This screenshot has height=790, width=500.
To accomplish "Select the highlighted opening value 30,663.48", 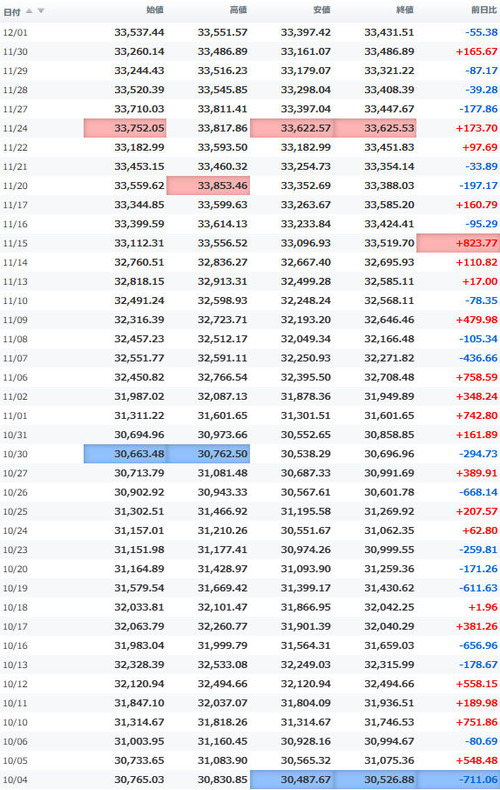I will pos(125,453).
